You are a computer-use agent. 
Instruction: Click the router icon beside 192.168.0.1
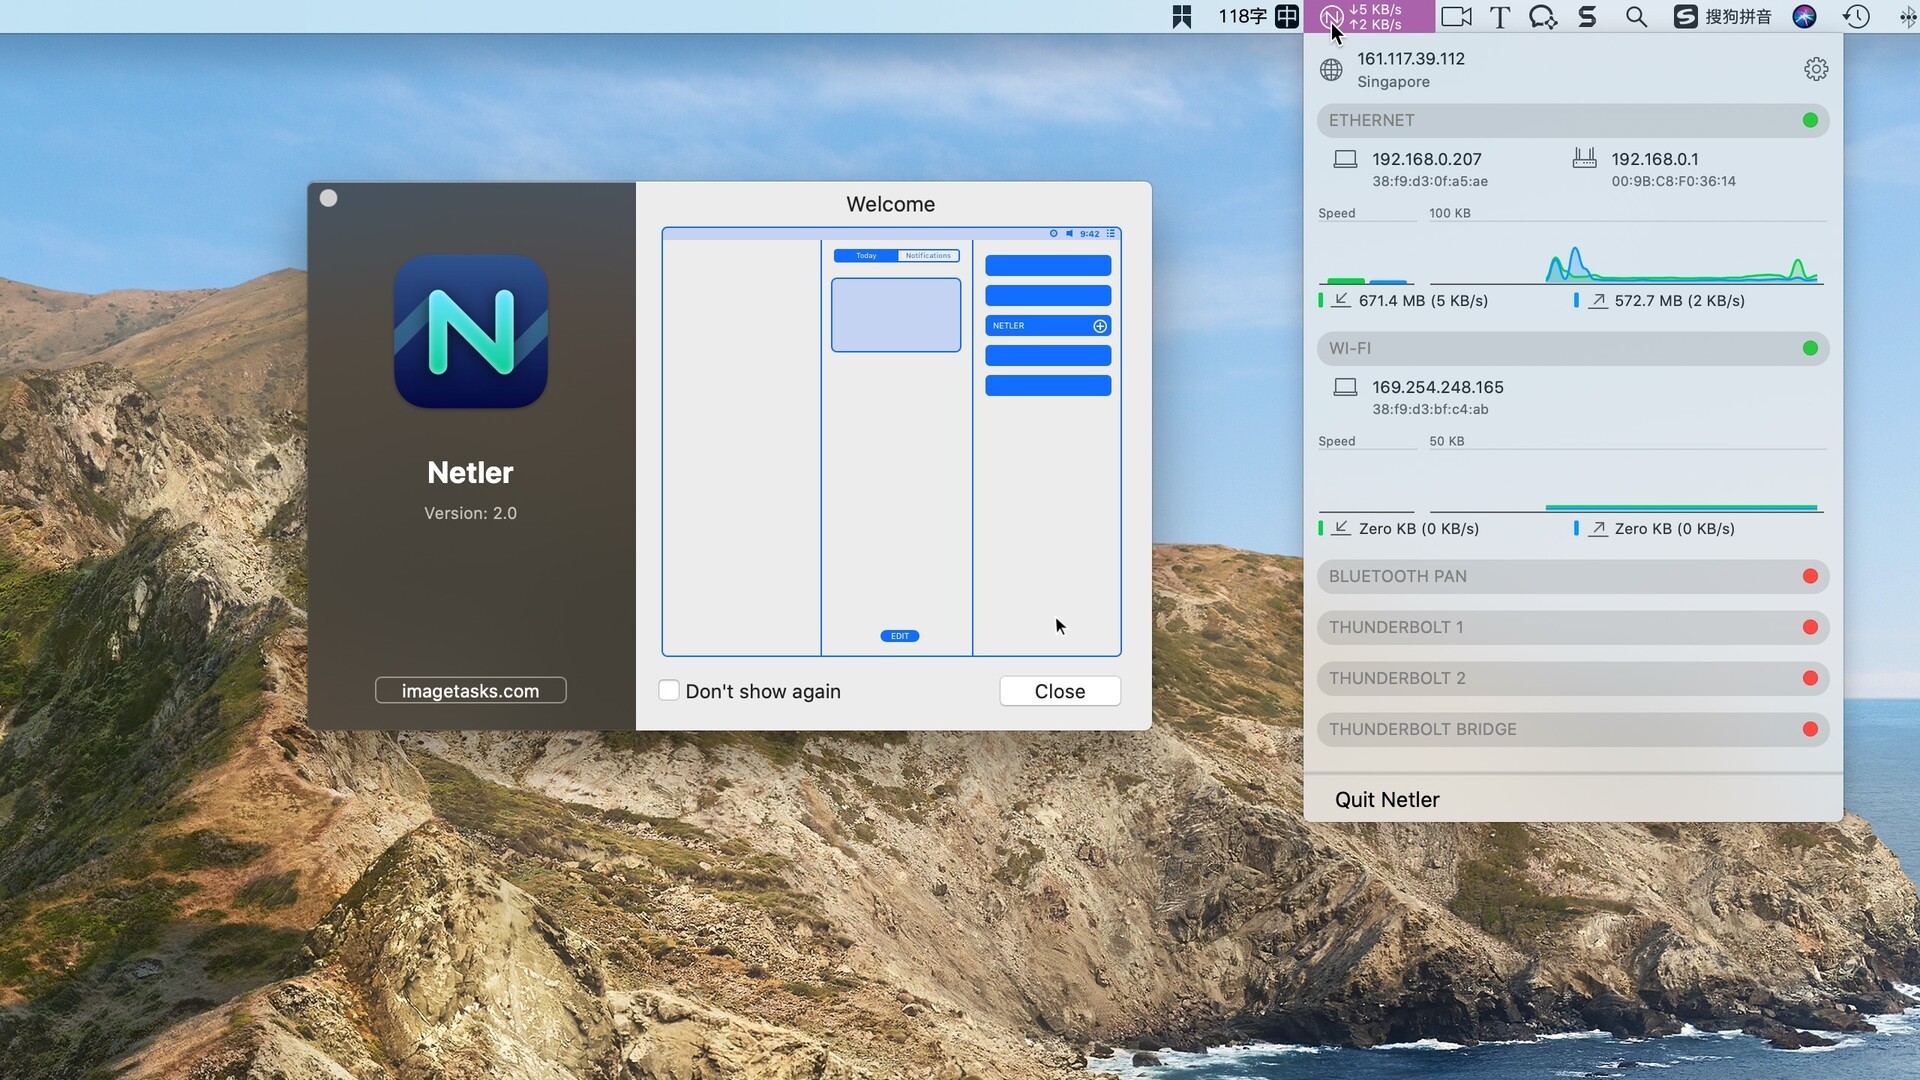[1585, 159]
